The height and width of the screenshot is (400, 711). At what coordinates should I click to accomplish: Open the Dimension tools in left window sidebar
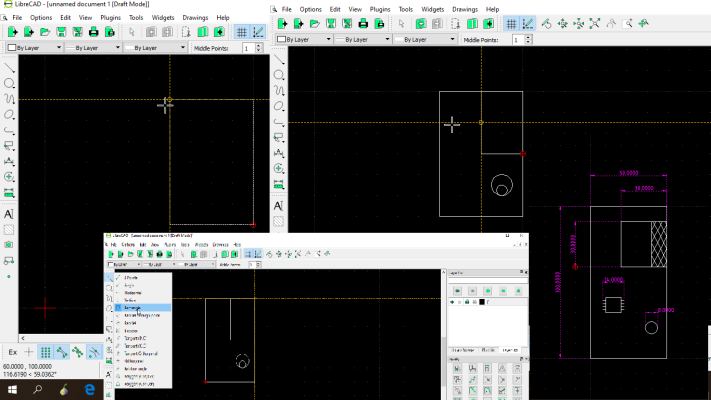(x=9, y=161)
